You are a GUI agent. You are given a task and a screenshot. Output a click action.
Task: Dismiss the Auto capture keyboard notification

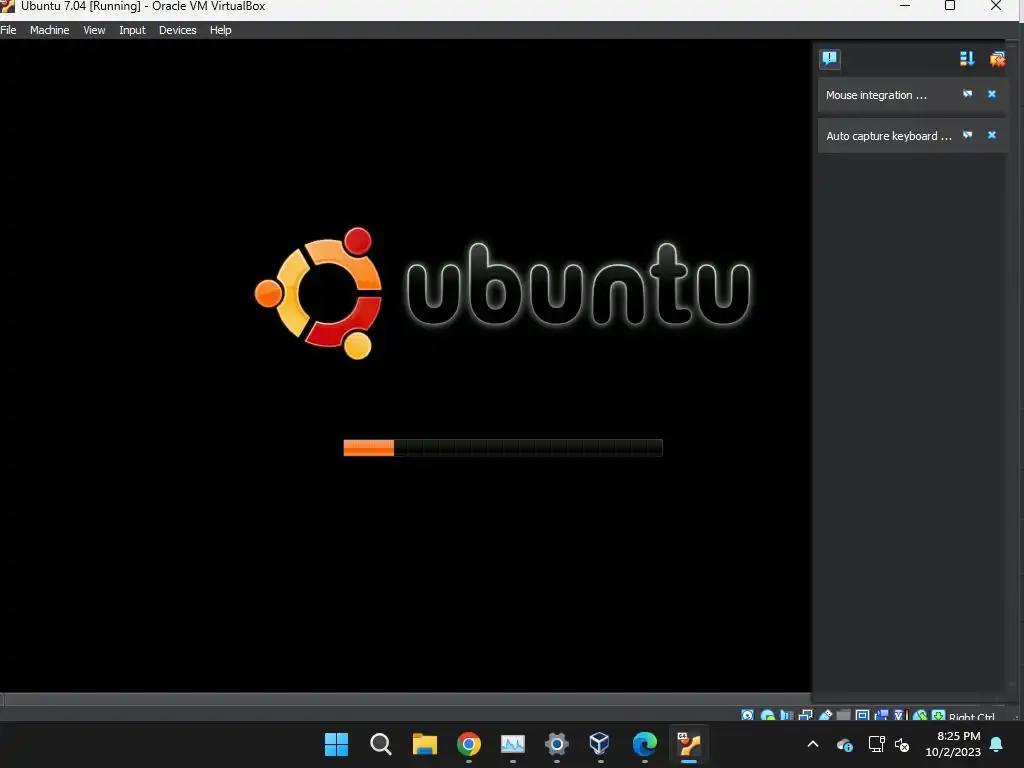point(992,135)
